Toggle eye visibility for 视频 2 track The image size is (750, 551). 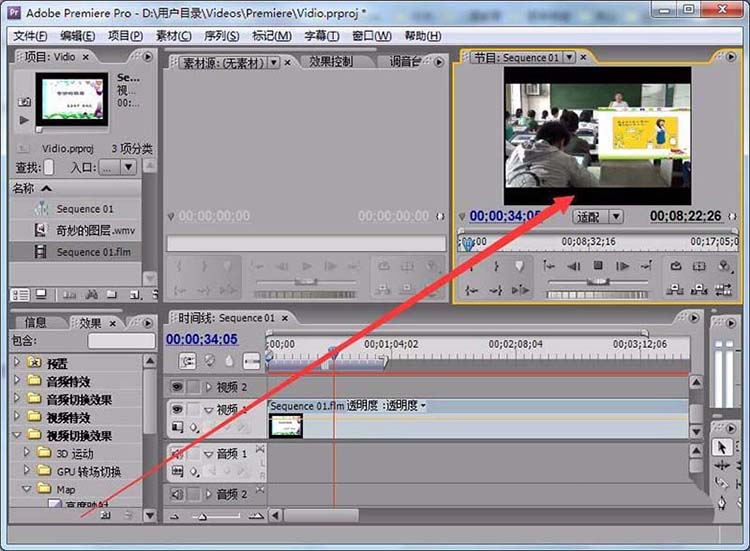point(177,386)
